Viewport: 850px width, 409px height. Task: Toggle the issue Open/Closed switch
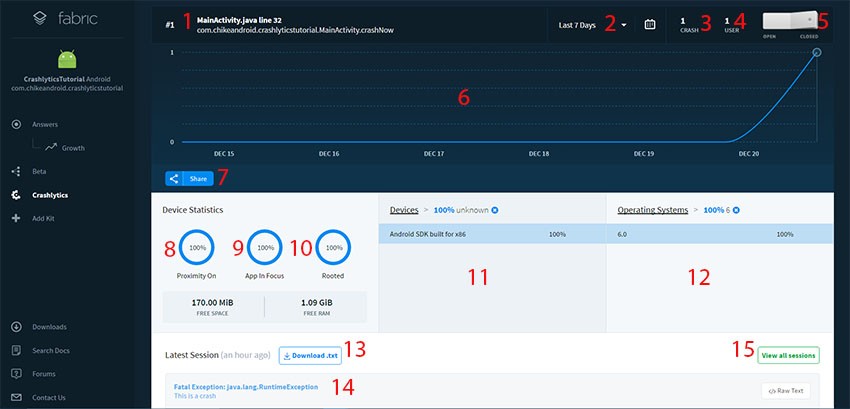click(790, 20)
